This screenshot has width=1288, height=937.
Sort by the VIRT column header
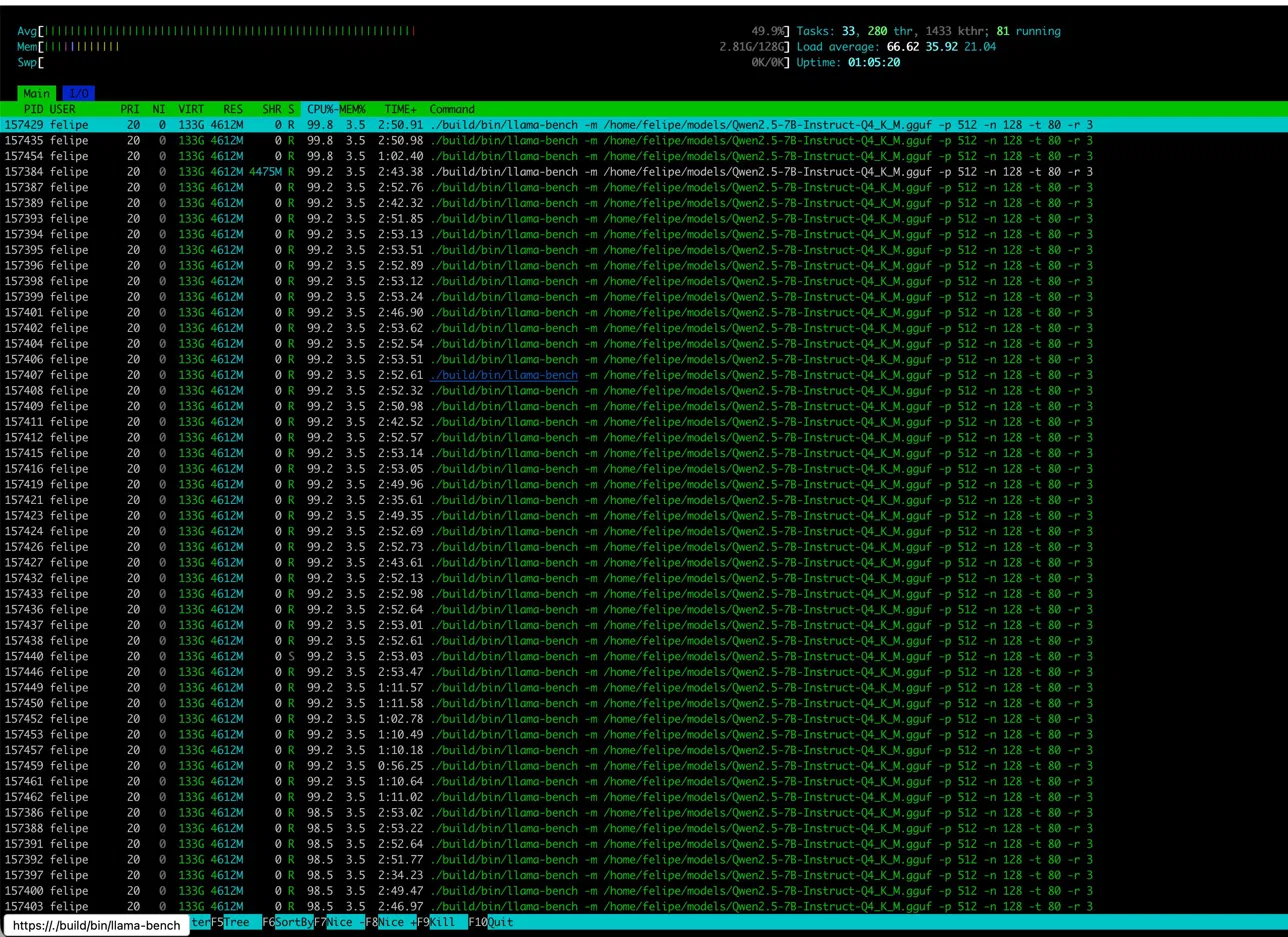[x=191, y=109]
